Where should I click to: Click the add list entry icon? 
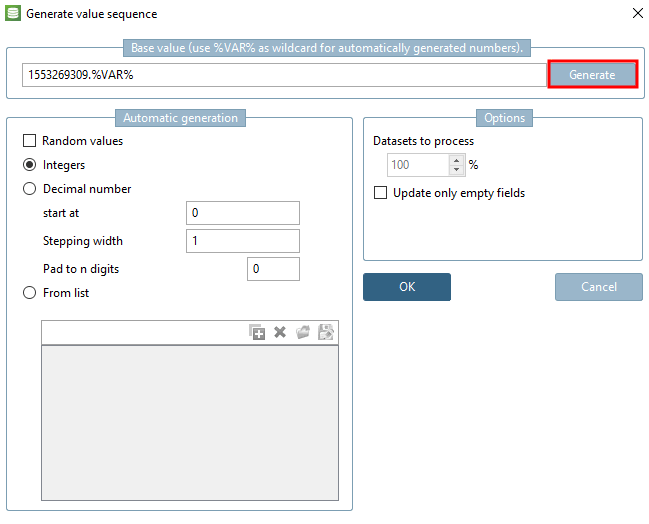pyautogui.click(x=258, y=333)
